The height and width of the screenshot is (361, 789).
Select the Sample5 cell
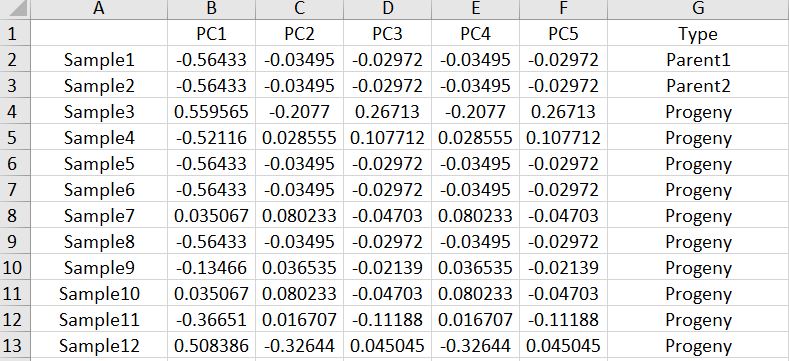coord(99,164)
